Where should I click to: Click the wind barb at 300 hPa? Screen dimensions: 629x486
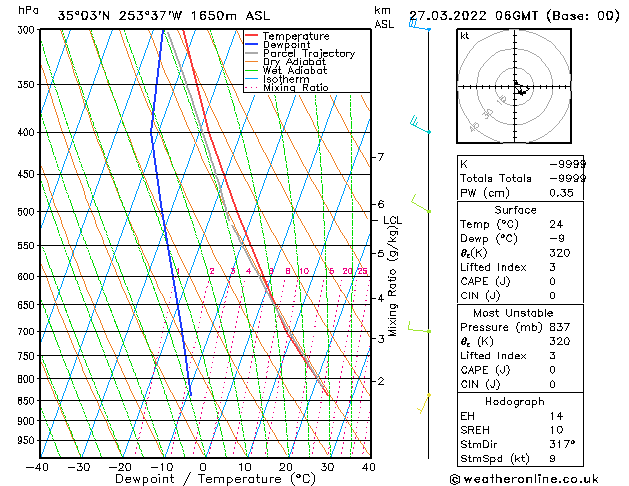tap(419, 25)
